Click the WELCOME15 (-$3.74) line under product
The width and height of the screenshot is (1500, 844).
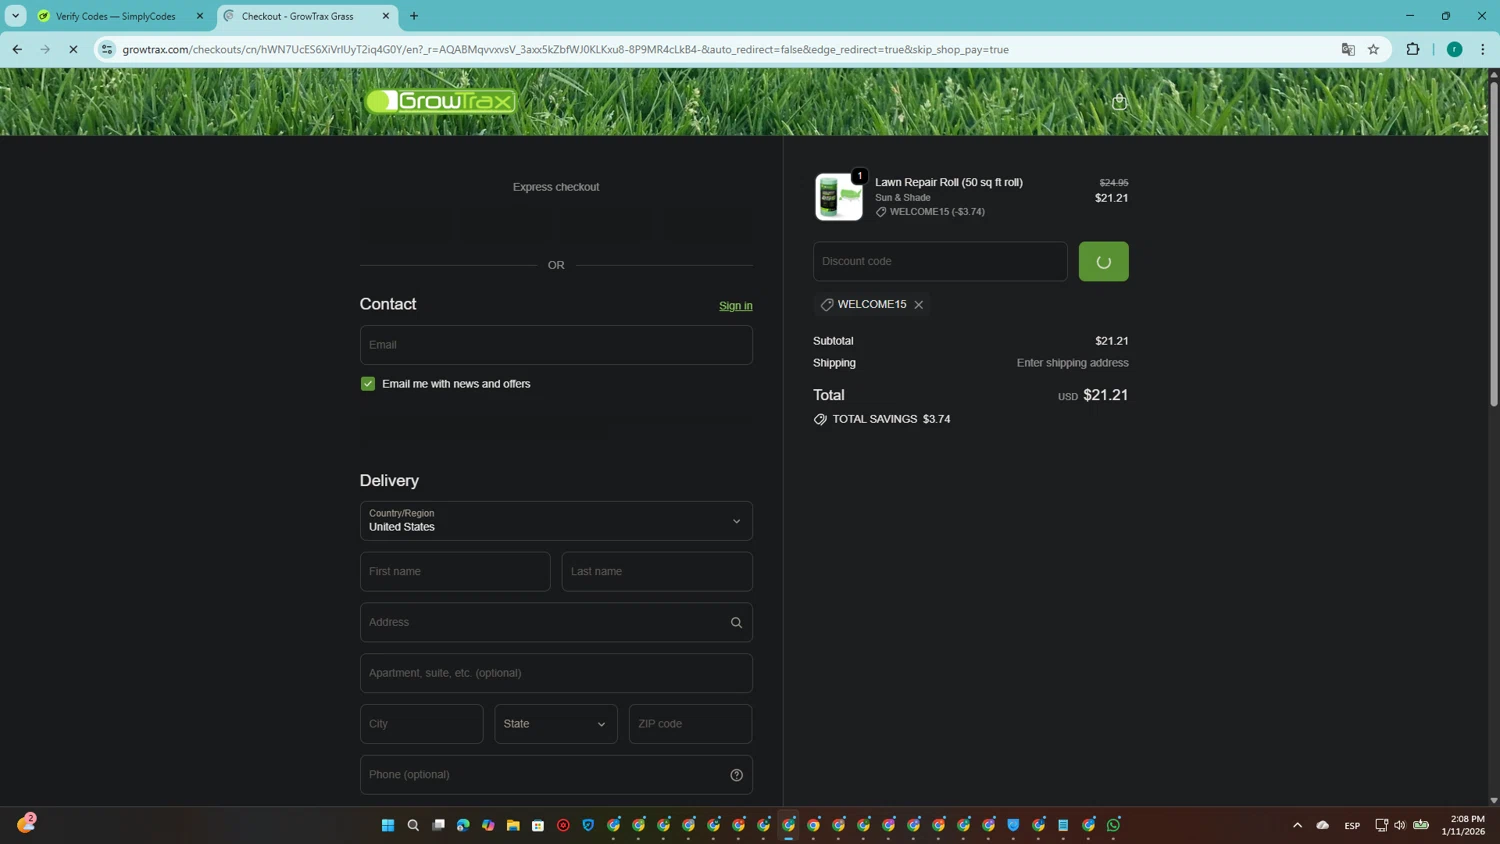click(930, 212)
